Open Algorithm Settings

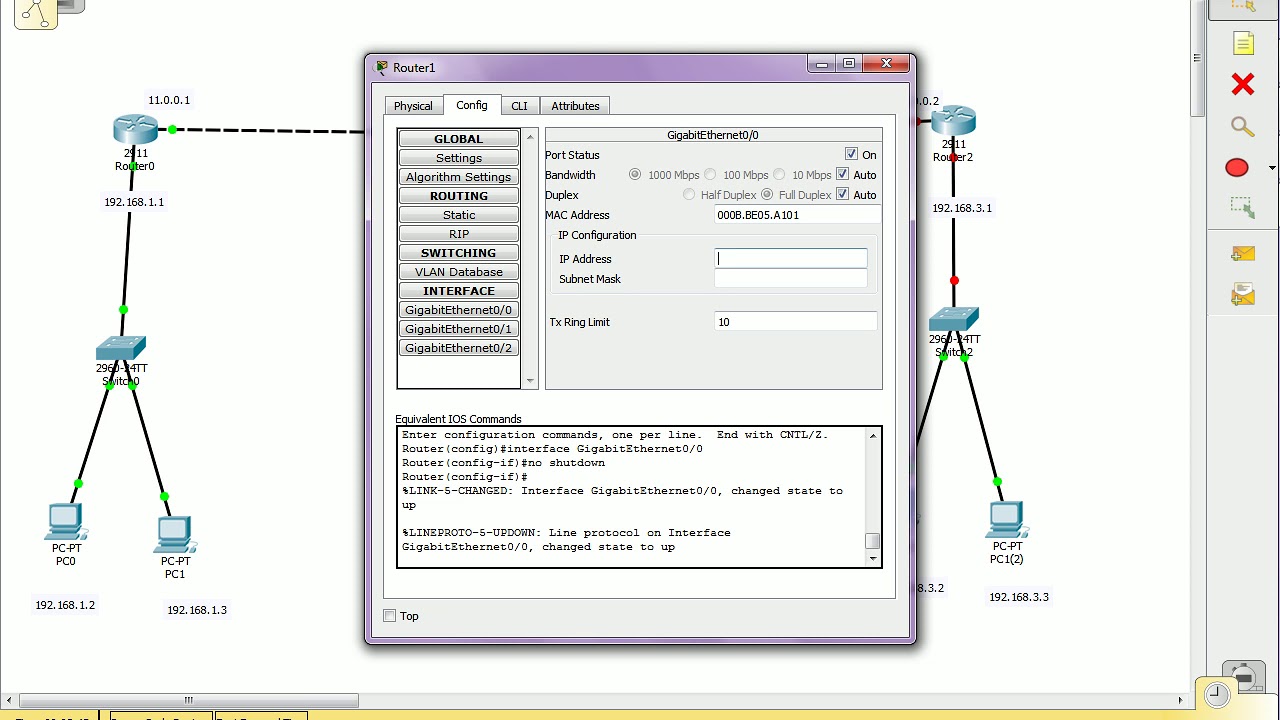tap(459, 177)
